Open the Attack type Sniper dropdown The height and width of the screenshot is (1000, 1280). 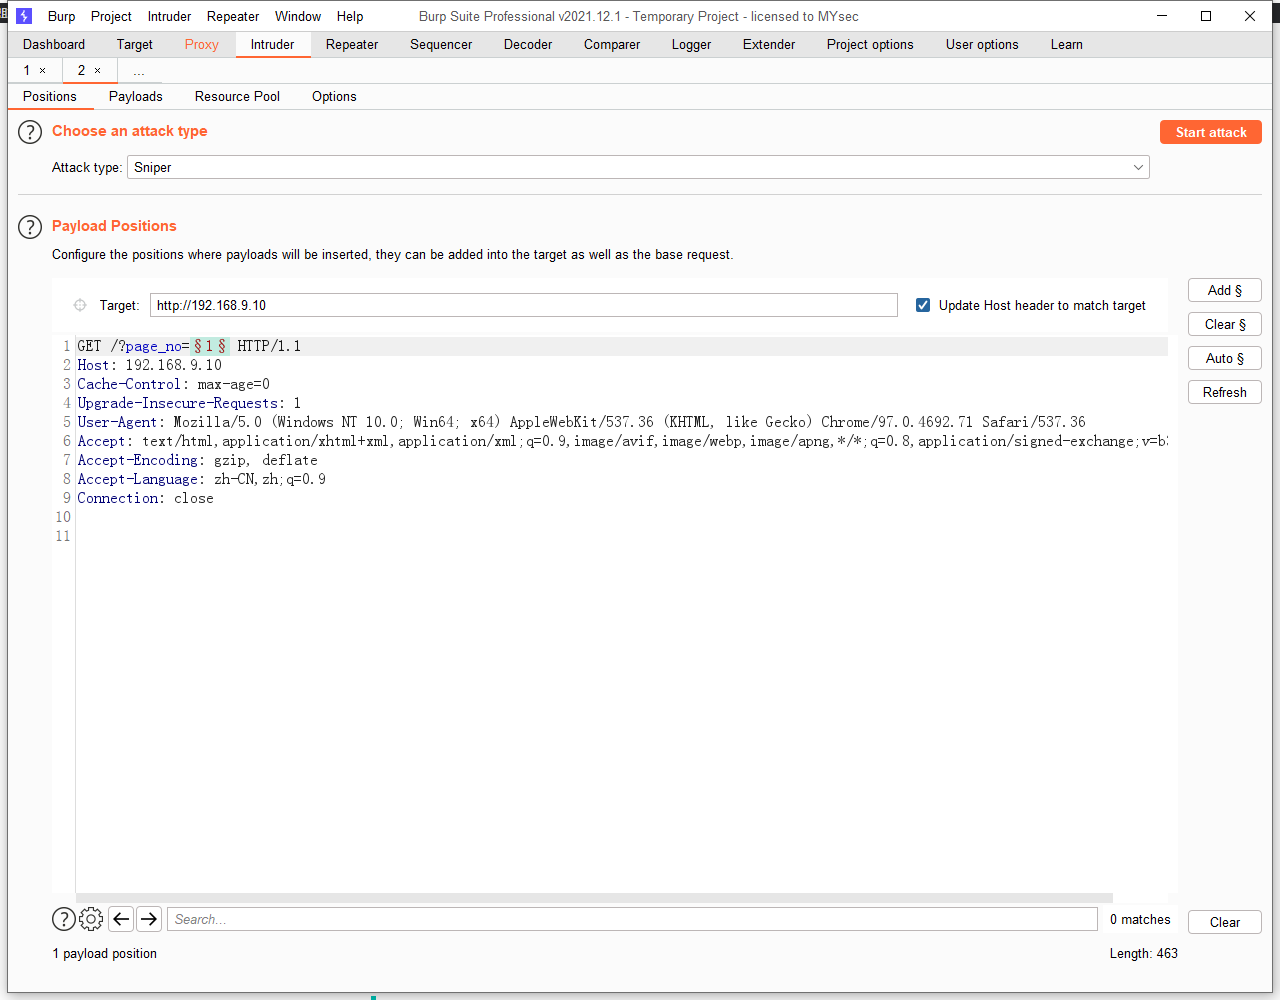coord(638,167)
